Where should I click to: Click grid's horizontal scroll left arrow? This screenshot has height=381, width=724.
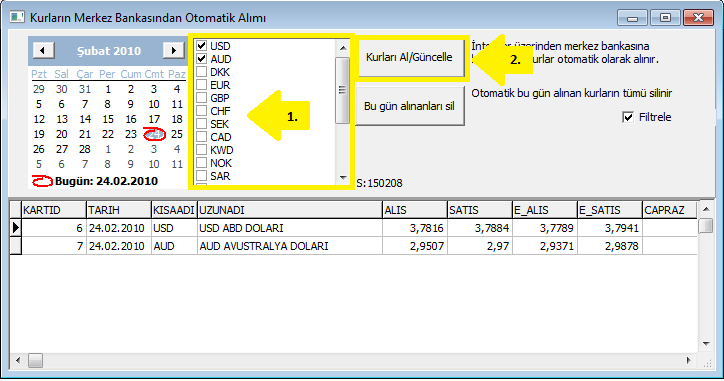(18, 360)
